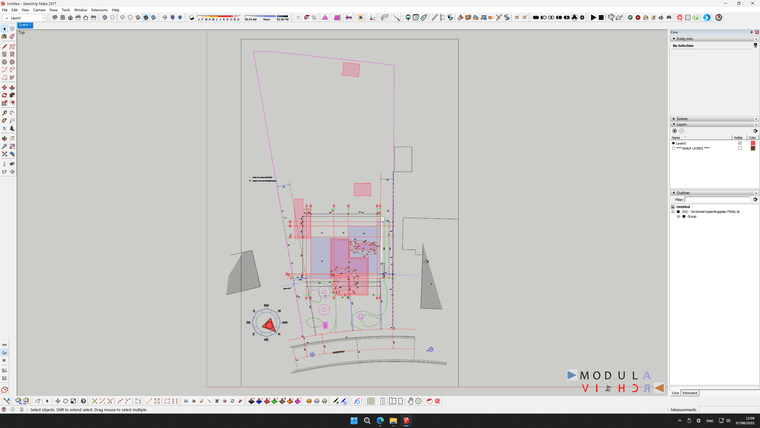This screenshot has height=428, width=760.
Task: Click the blue round extension icon
Action: tap(707, 17)
